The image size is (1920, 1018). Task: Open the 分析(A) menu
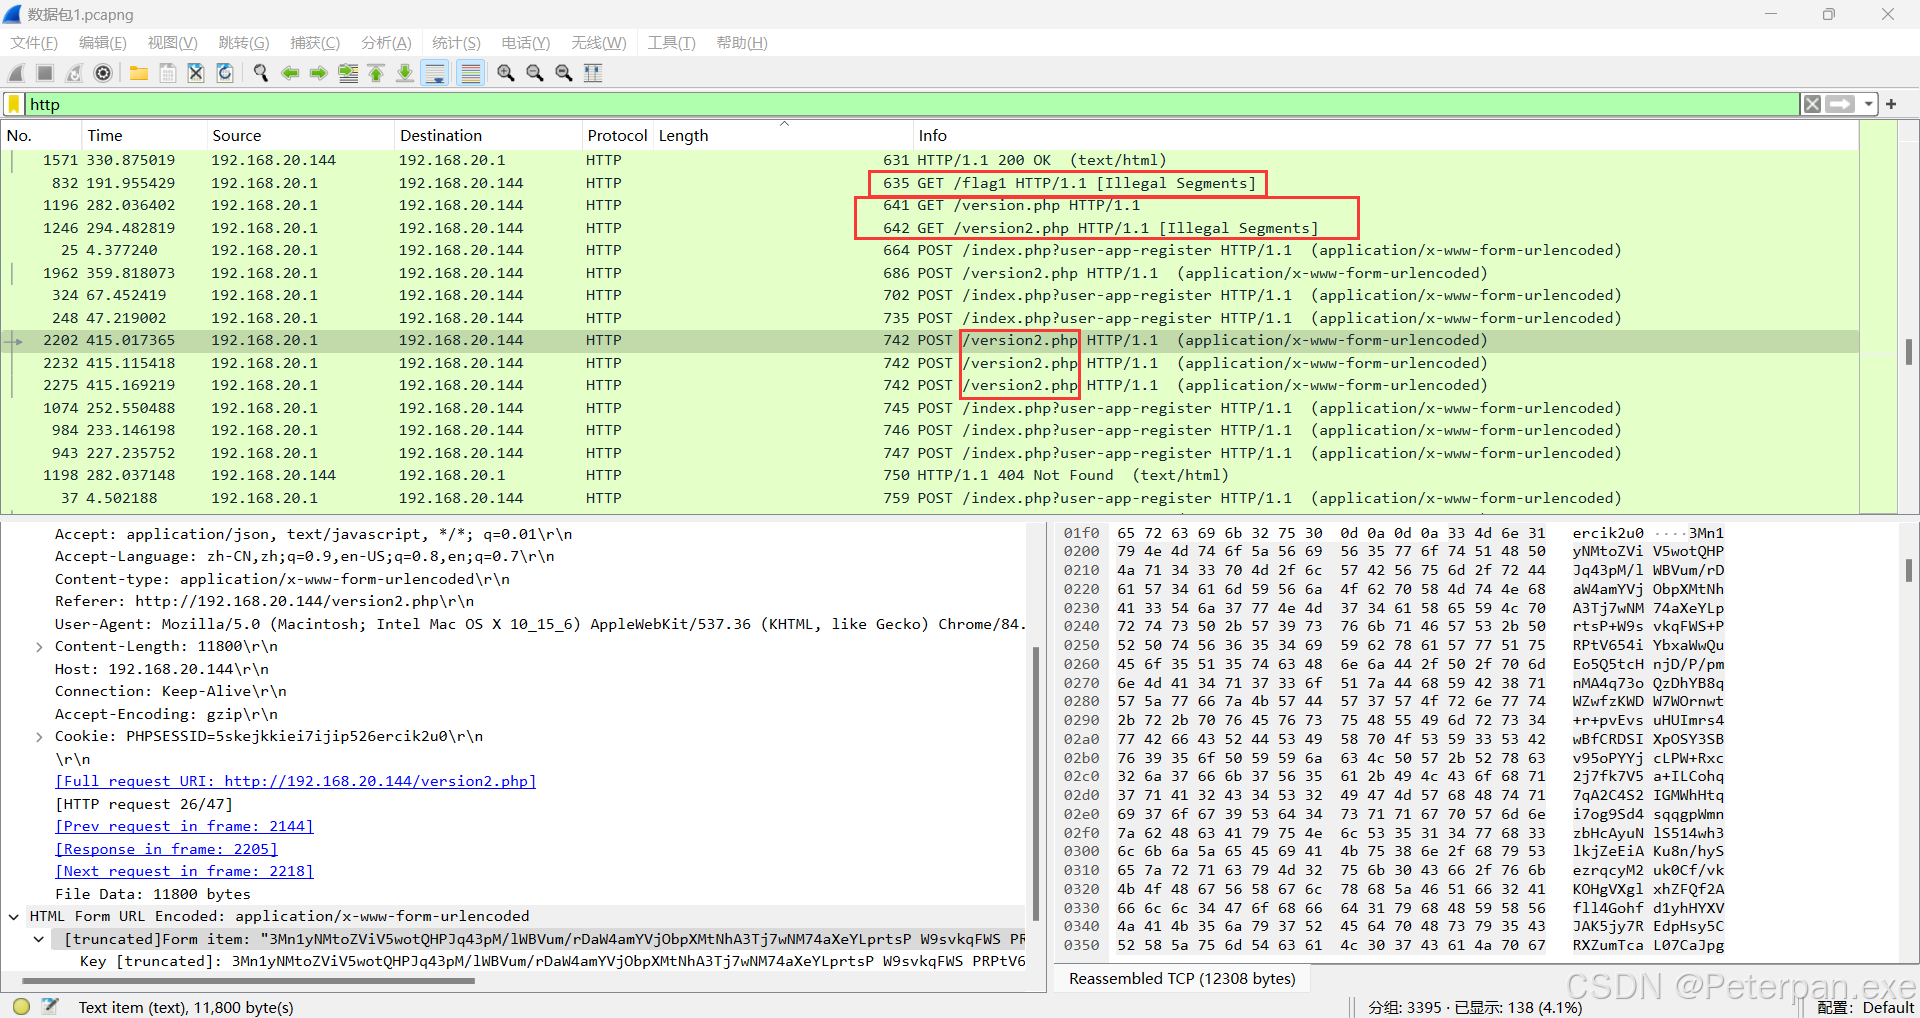click(386, 43)
